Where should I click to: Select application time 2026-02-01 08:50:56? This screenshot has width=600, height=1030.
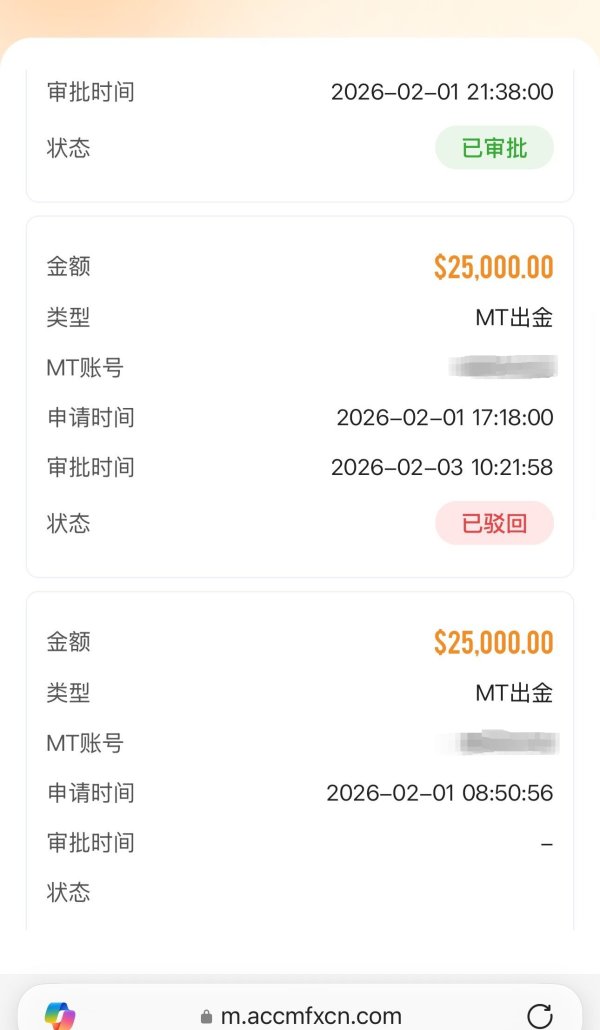439,793
